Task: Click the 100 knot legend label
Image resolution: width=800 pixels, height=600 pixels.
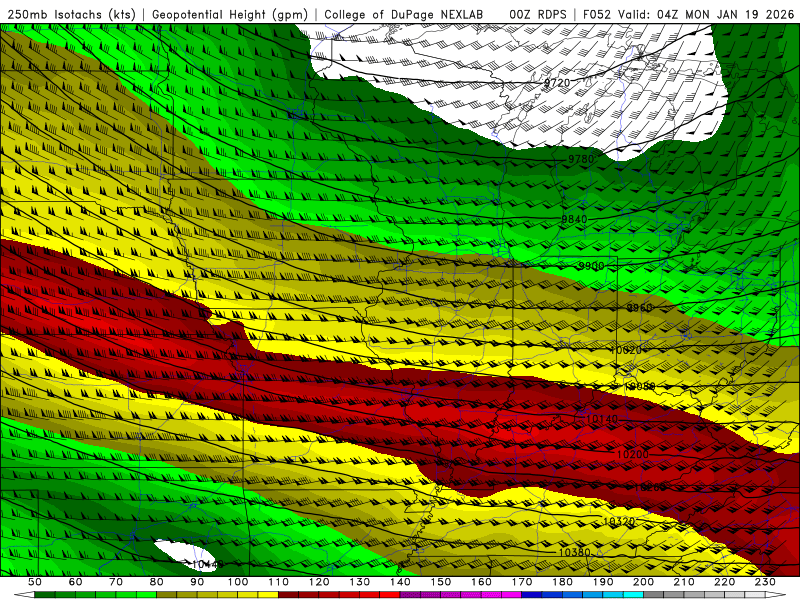Action: [238, 582]
